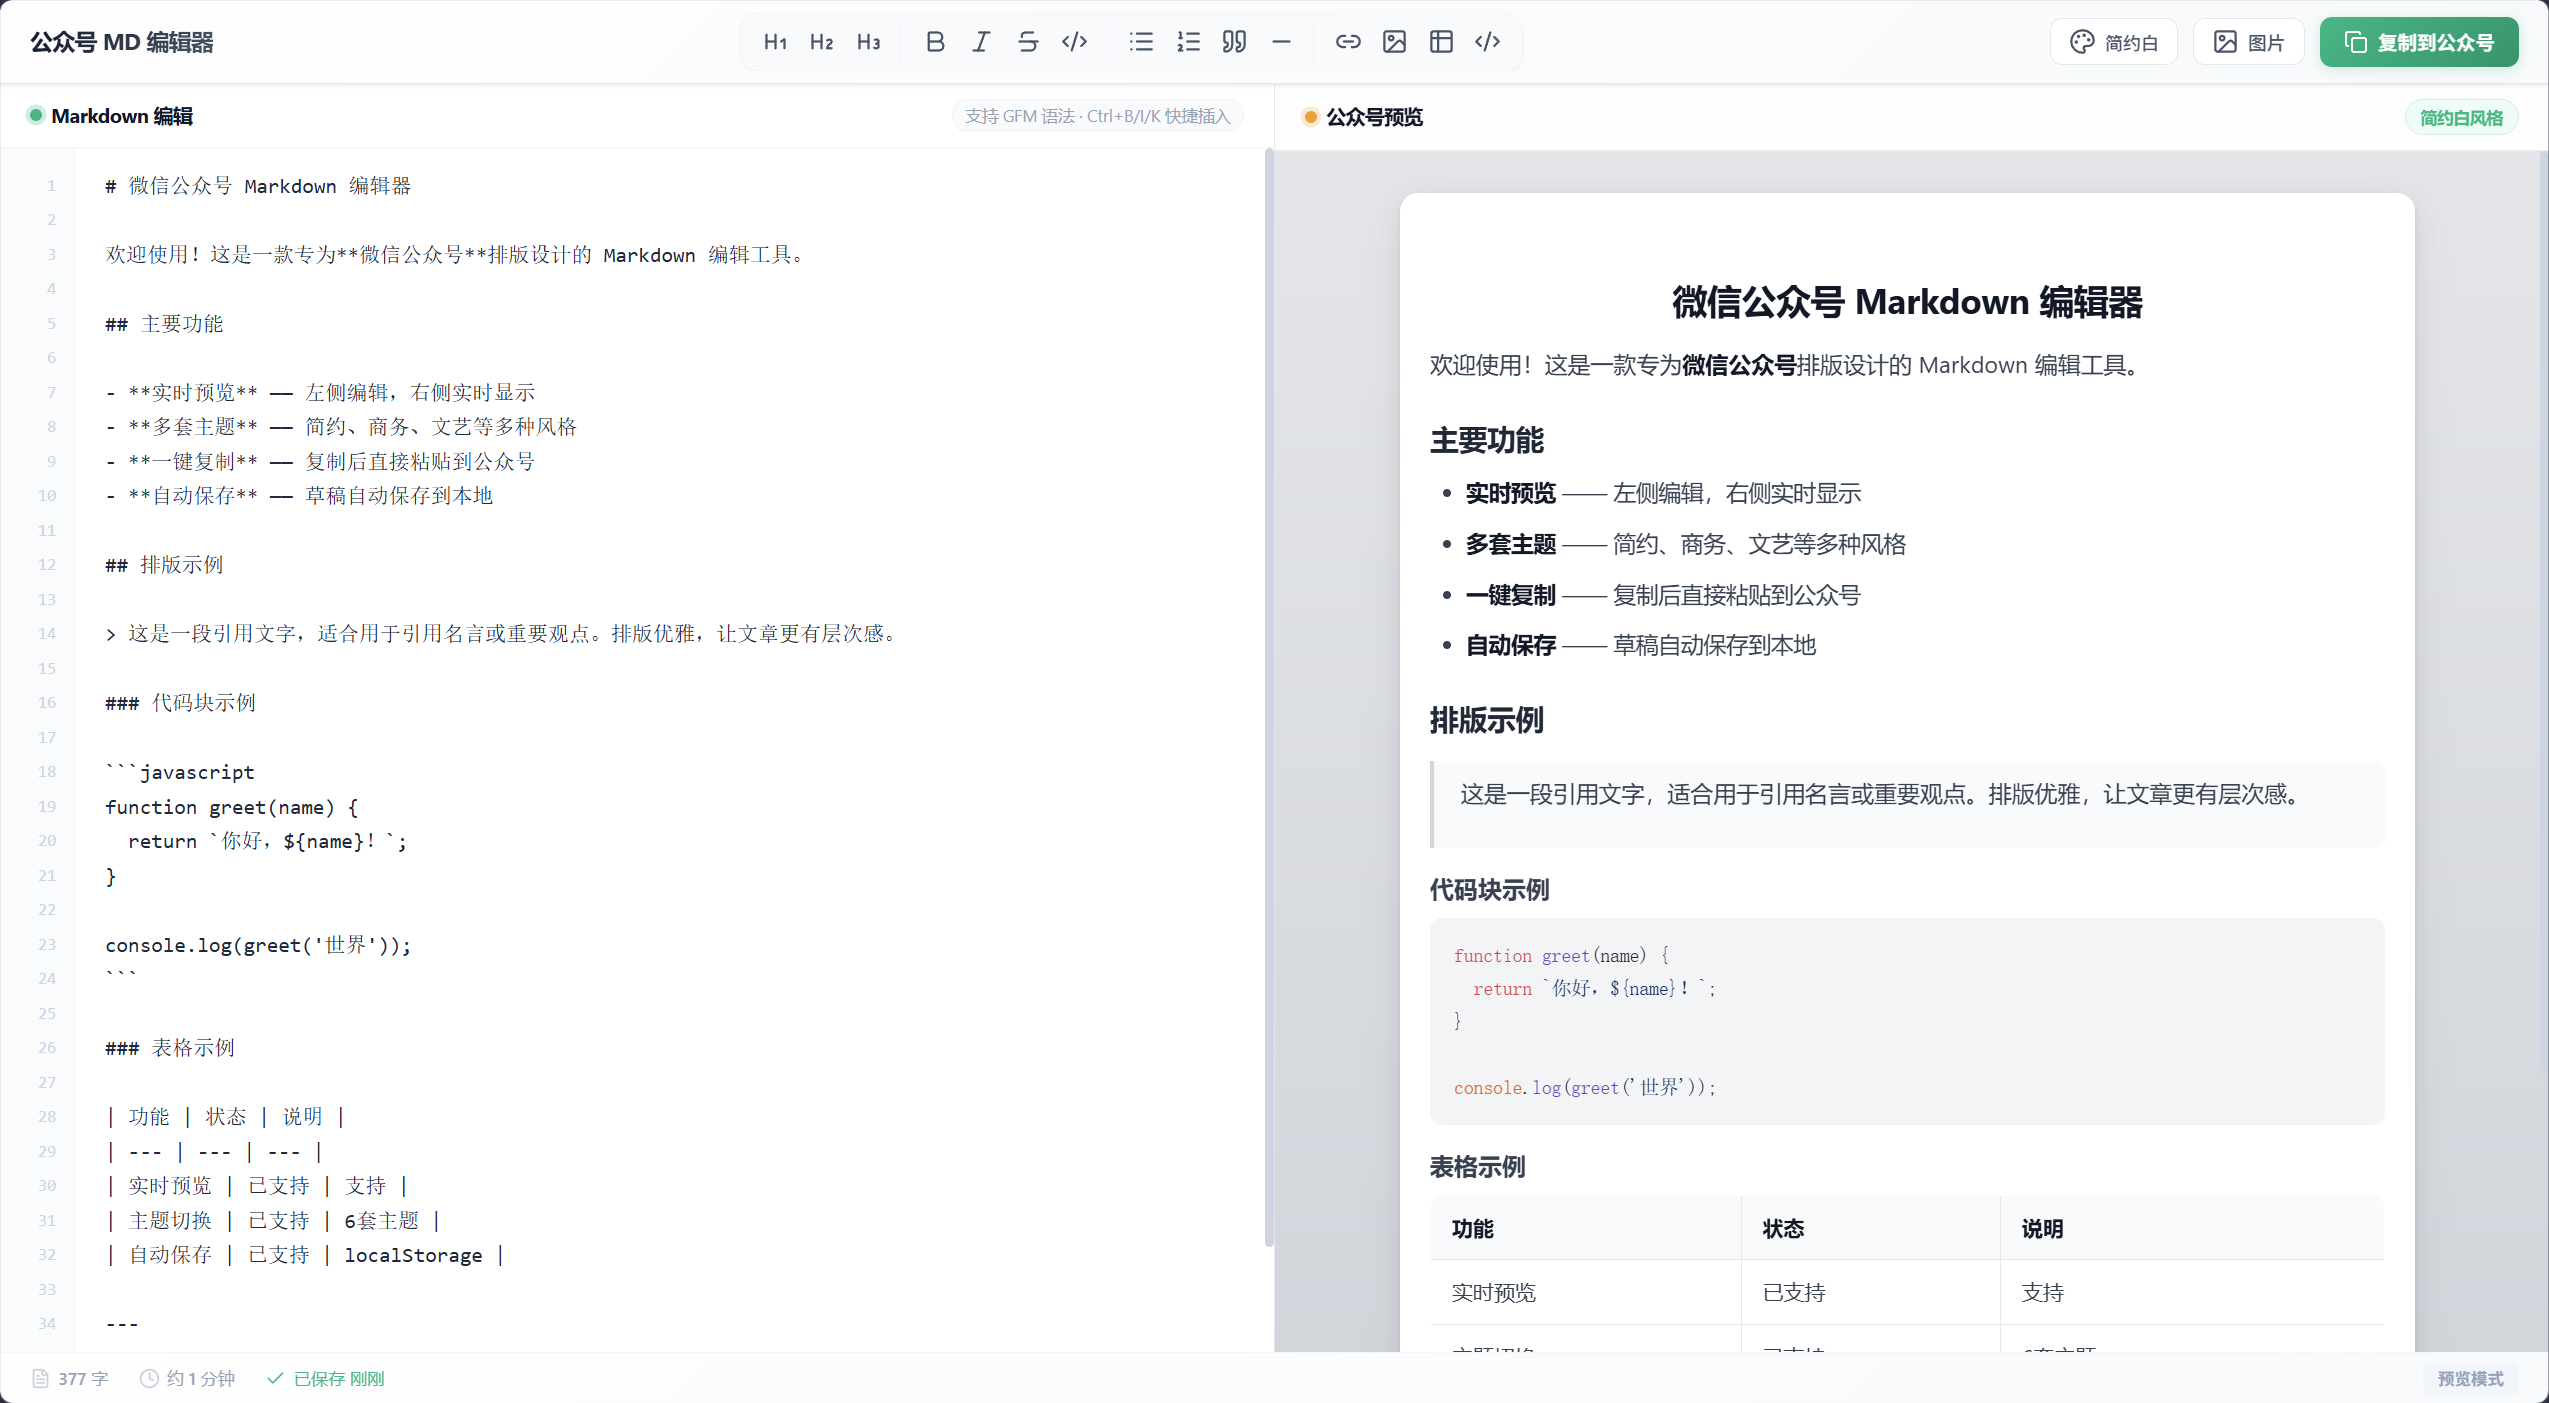The height and width of the screenshot is (1403, 2549).
Task: Click the 公众号预览 panel title
Action: 1374,117
